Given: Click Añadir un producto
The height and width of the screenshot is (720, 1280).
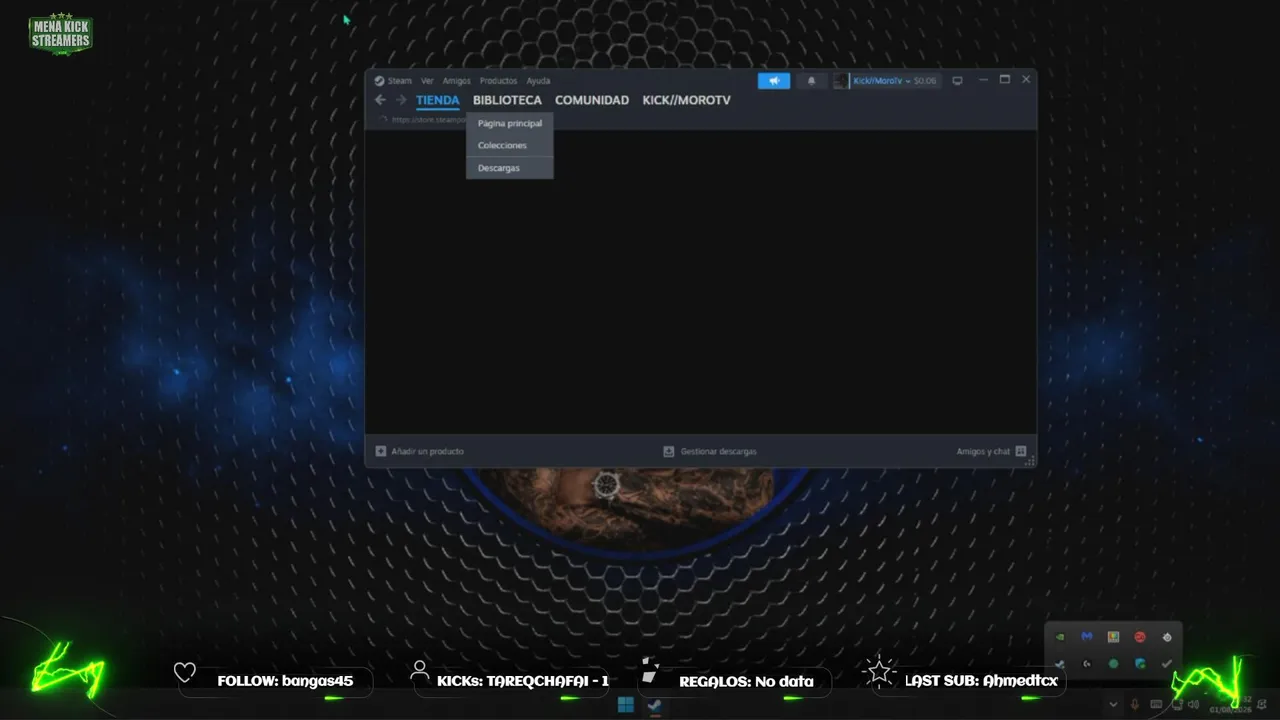Looking at the screenshot, I should tap(427, 452).
